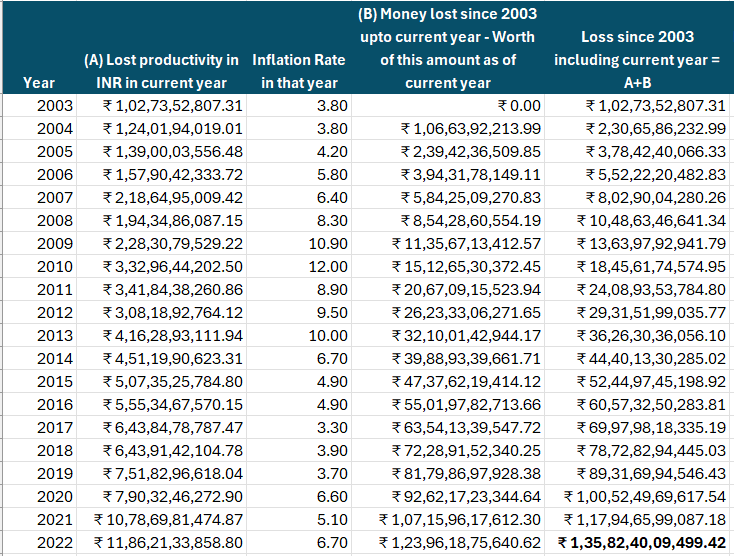The image size is (734, 556).
Task: Select cell ₹ 3,78,42,40,066.33
Action: [x=638, y=152]
